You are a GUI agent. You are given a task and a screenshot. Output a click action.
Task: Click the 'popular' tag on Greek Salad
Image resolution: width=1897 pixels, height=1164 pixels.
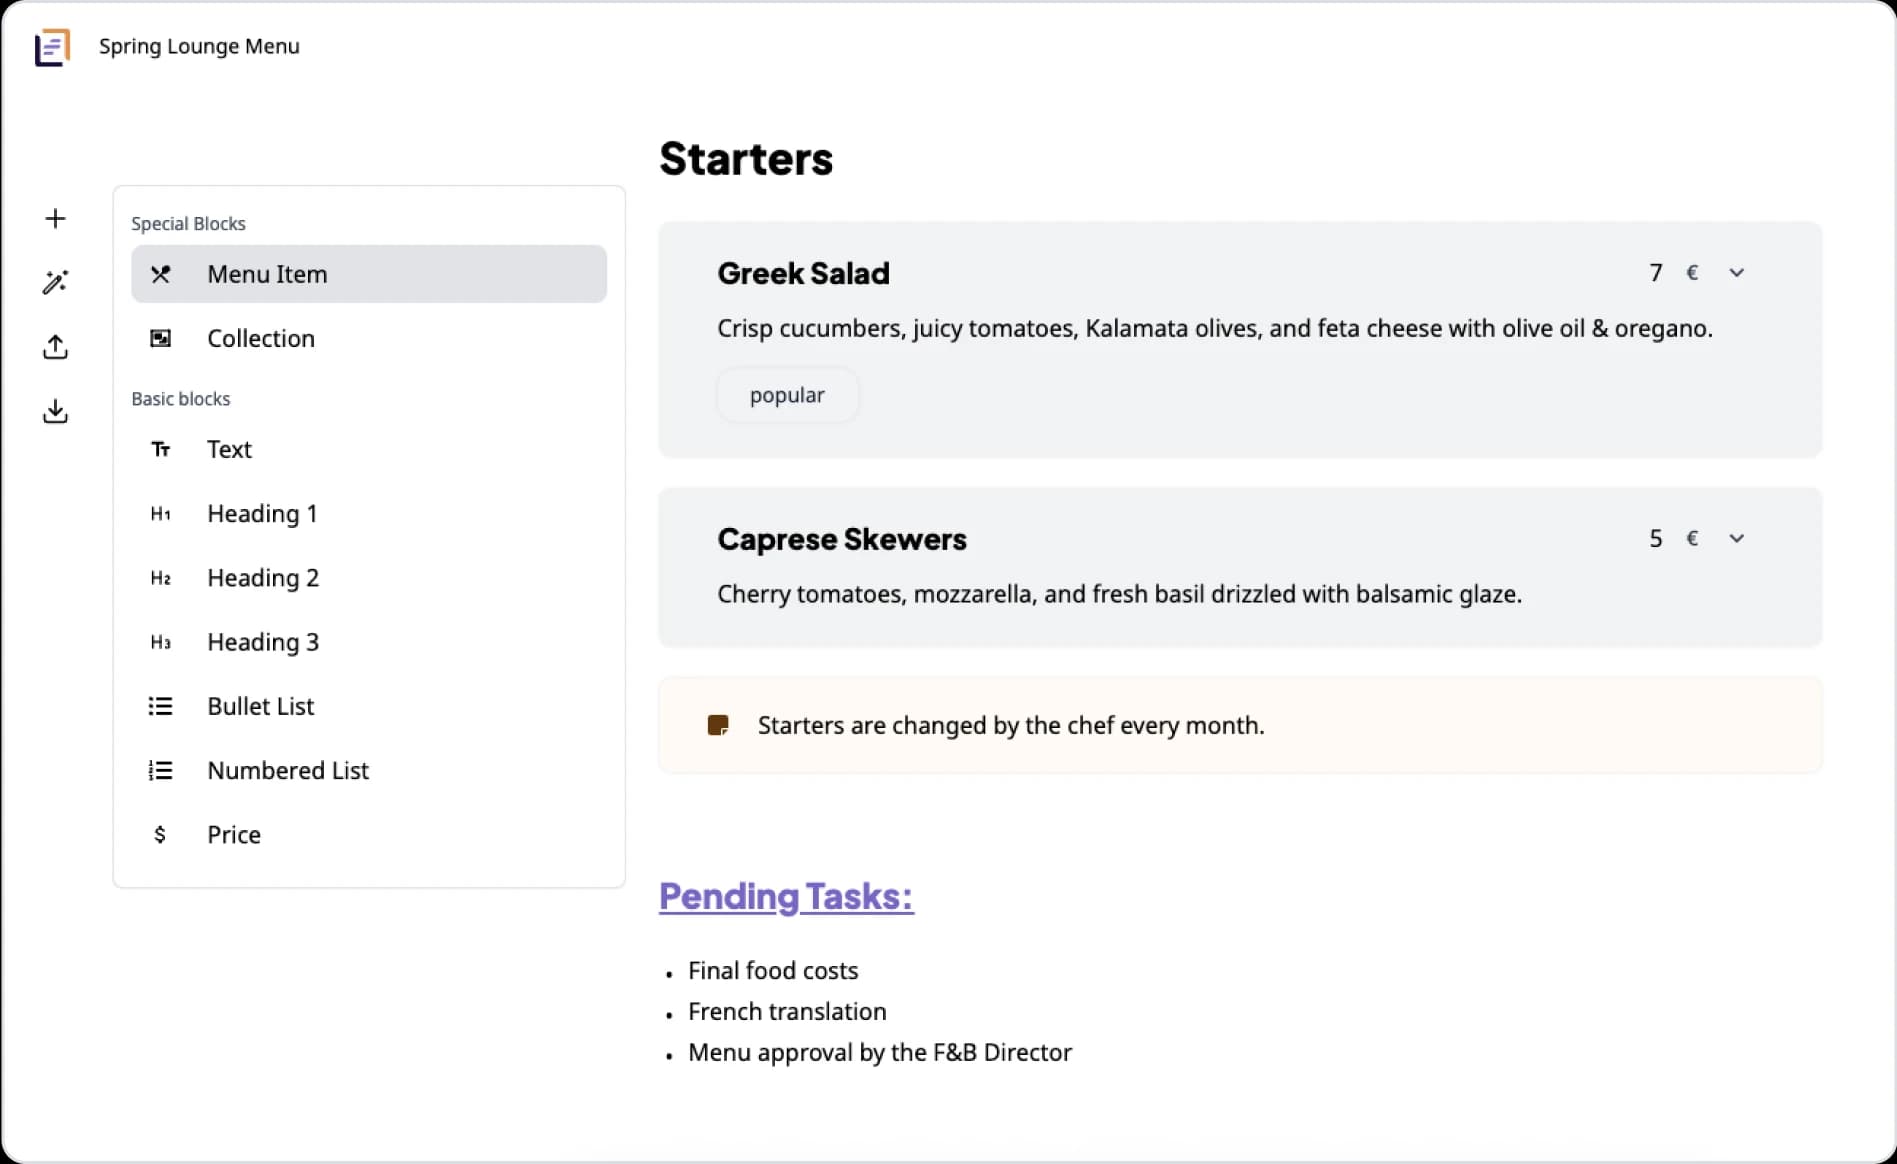(787, 395)
